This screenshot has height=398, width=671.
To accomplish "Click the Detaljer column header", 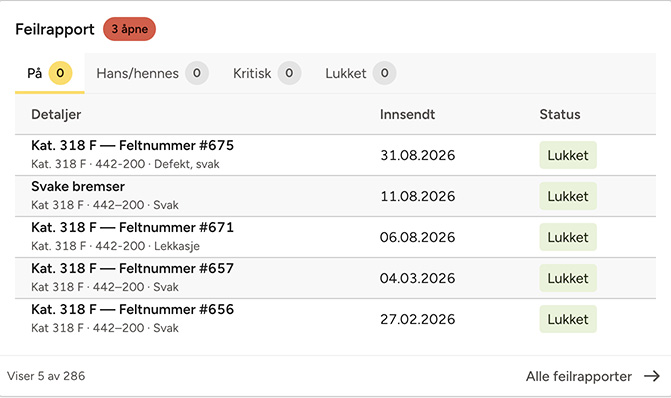I will pos(56,115).
